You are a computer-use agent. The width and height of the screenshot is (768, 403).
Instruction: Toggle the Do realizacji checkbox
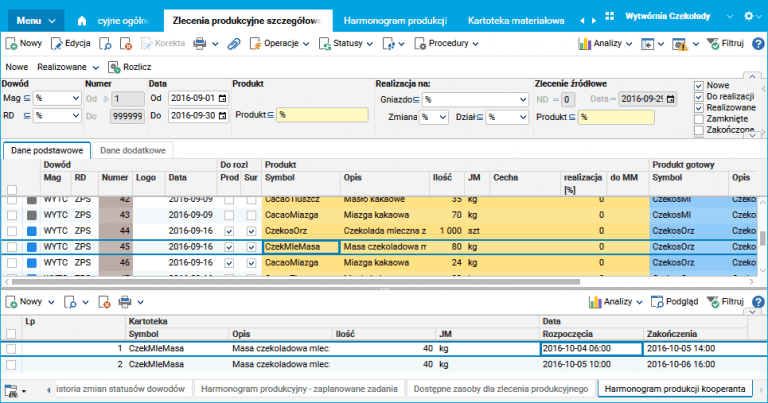click(x=699, y=97)
